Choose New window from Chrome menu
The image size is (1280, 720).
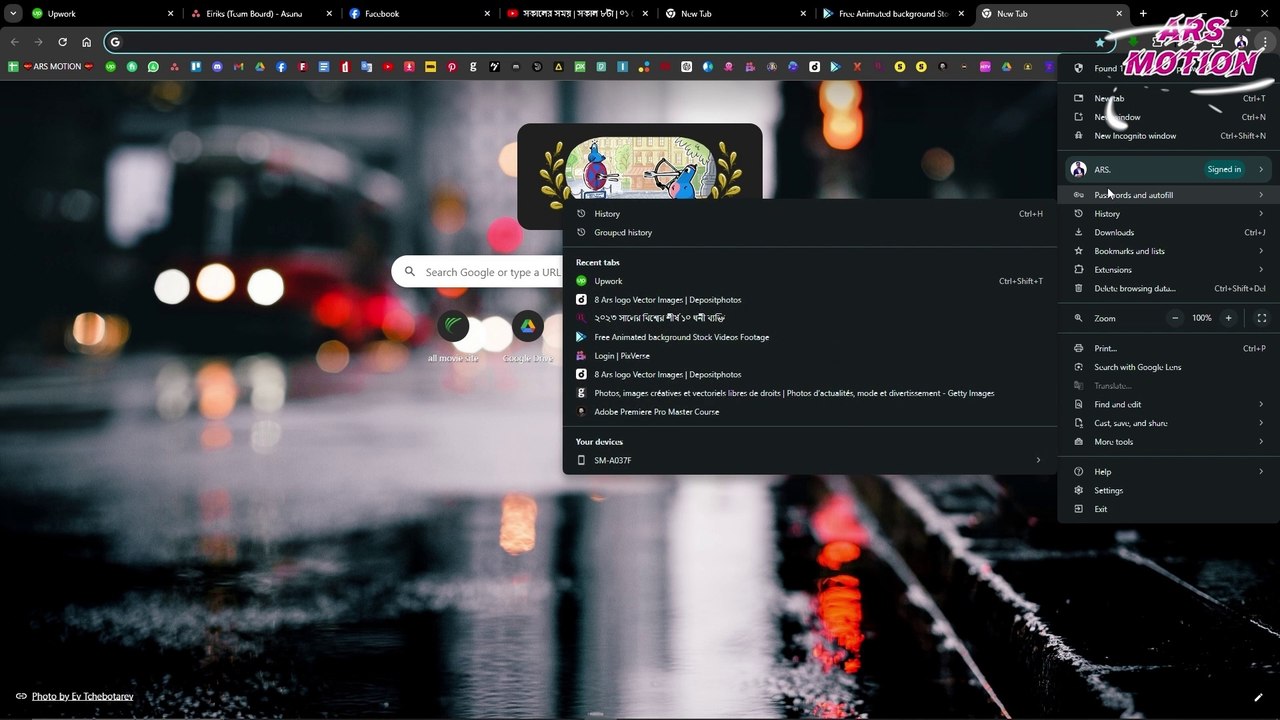(x=1168, y=117)
